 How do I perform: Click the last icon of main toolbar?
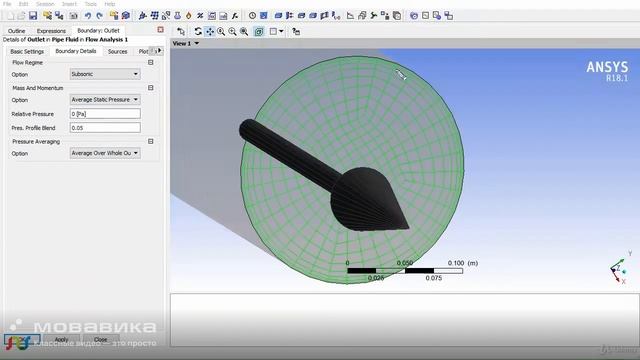[x=449, y=16]
